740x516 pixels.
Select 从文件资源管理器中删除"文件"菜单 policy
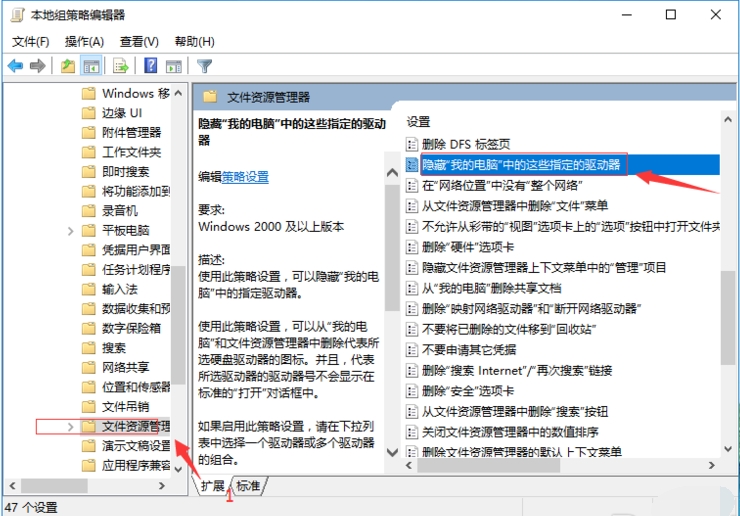515,206
